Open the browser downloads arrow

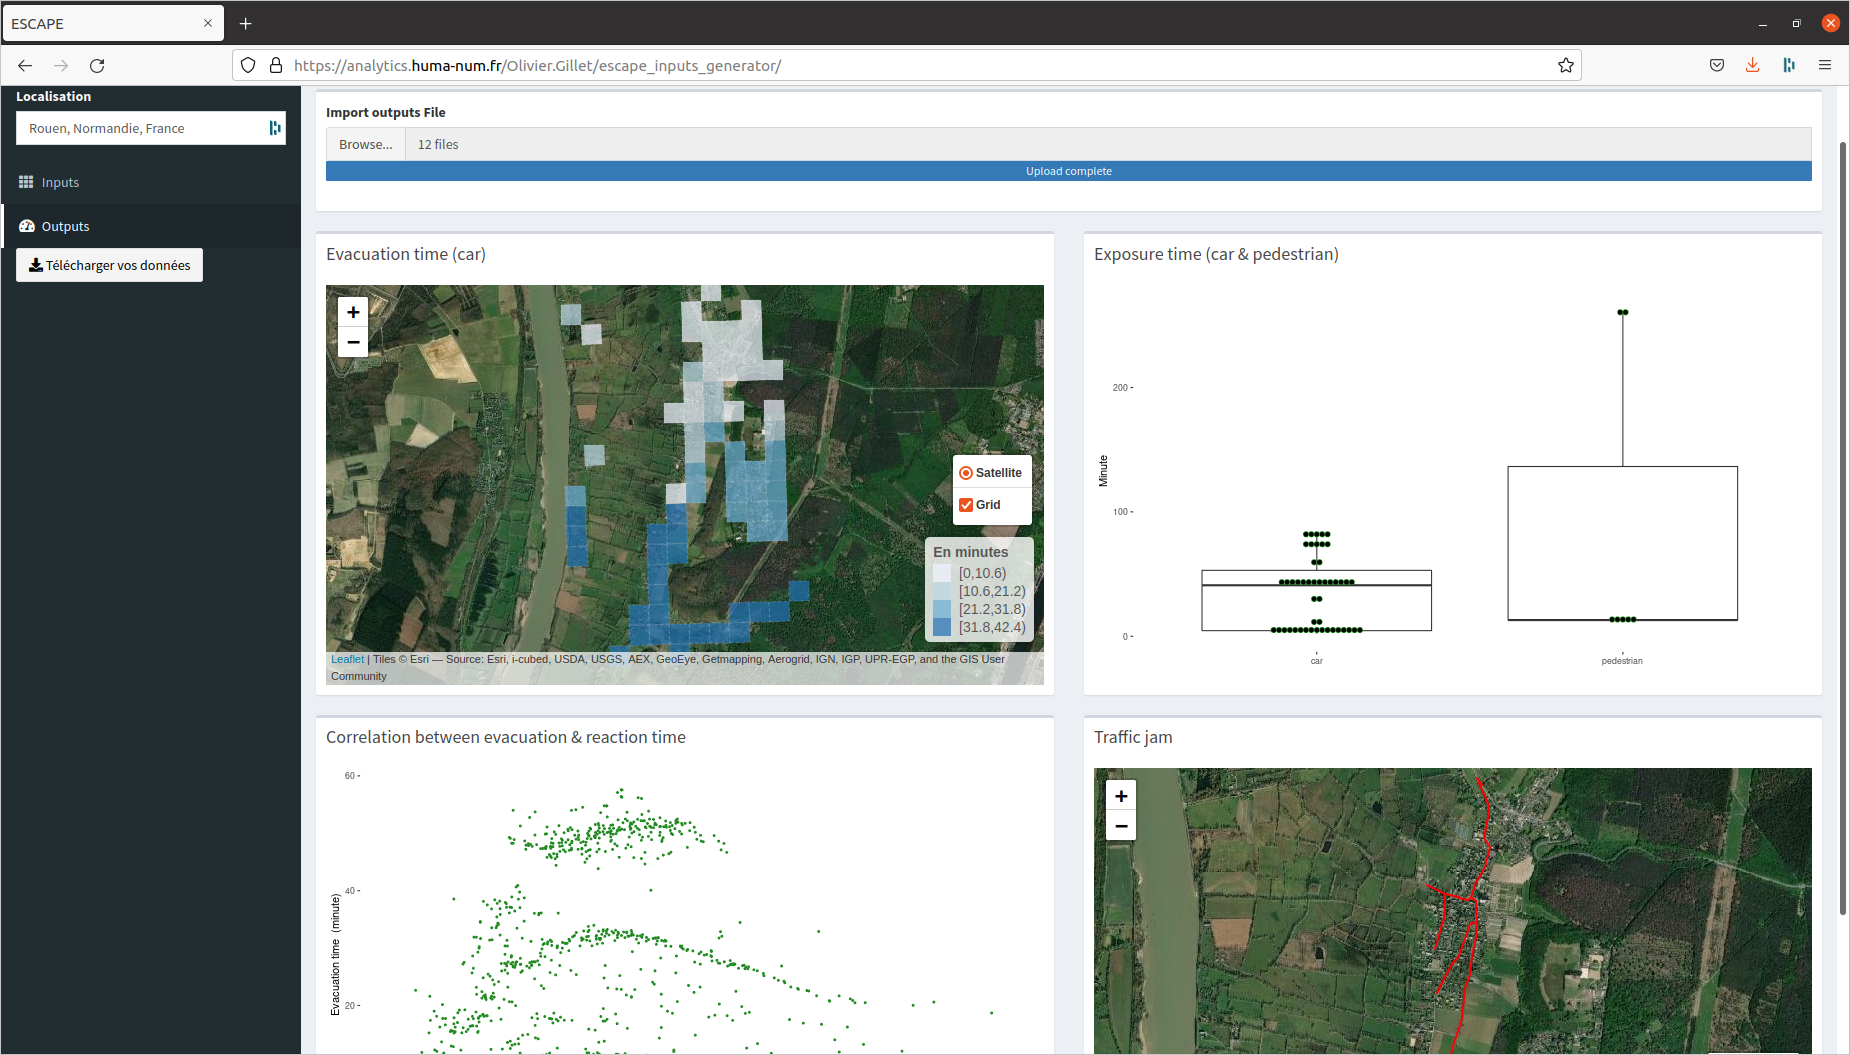1753,65
